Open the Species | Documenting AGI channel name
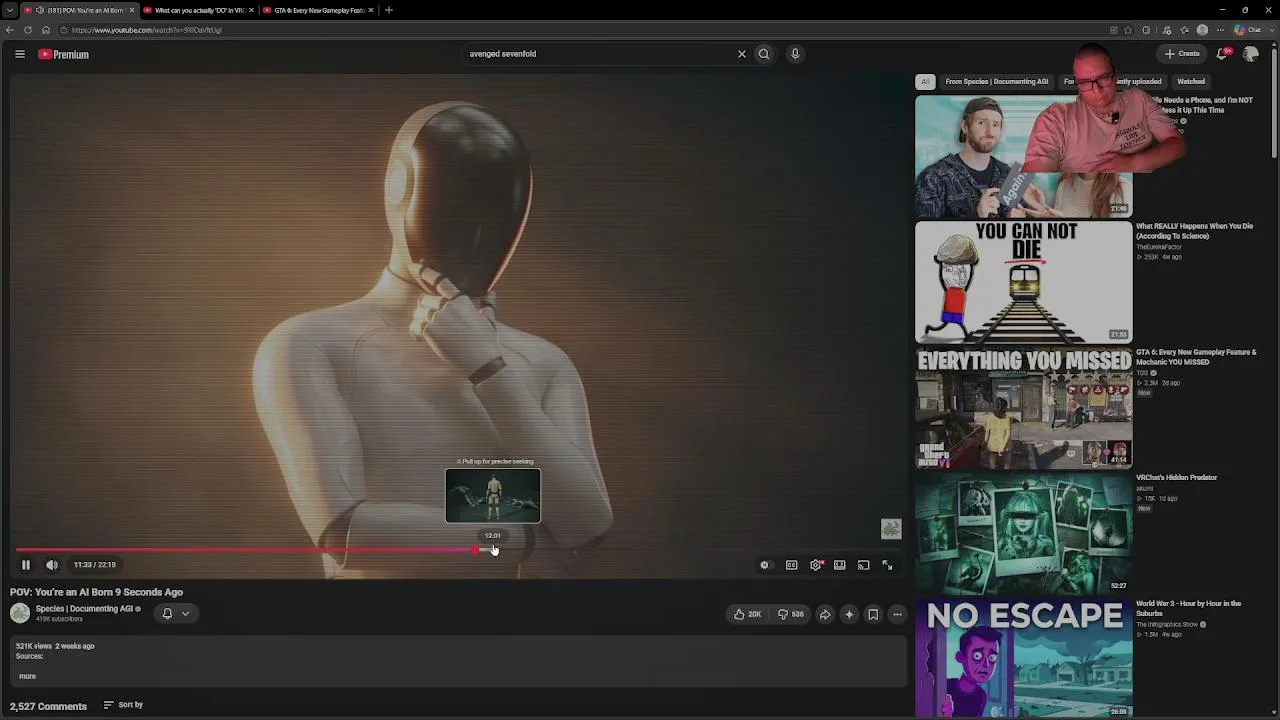 pos(84,609)
